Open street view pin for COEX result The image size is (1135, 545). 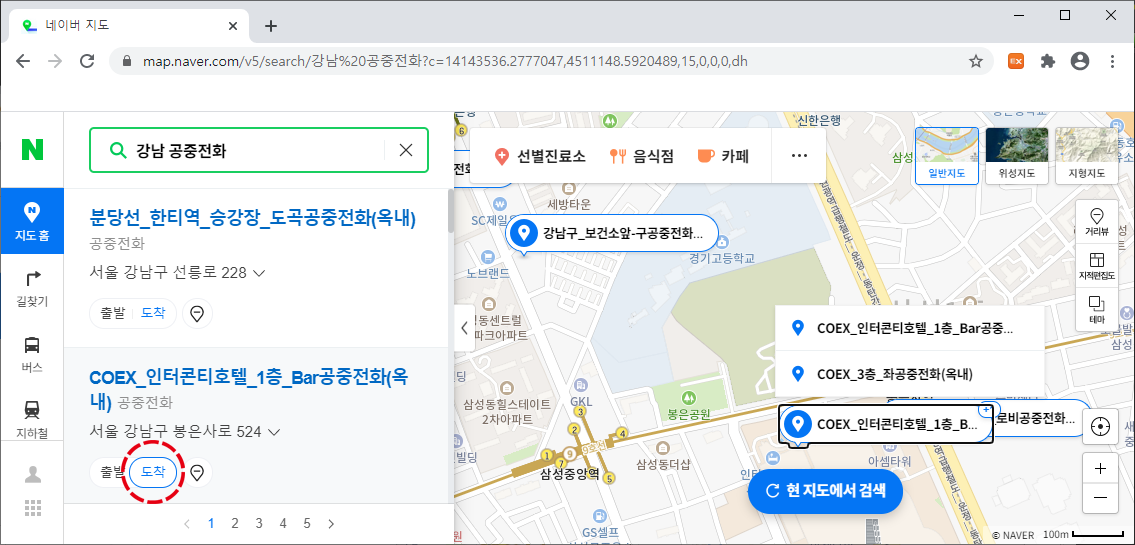point(197,473)
